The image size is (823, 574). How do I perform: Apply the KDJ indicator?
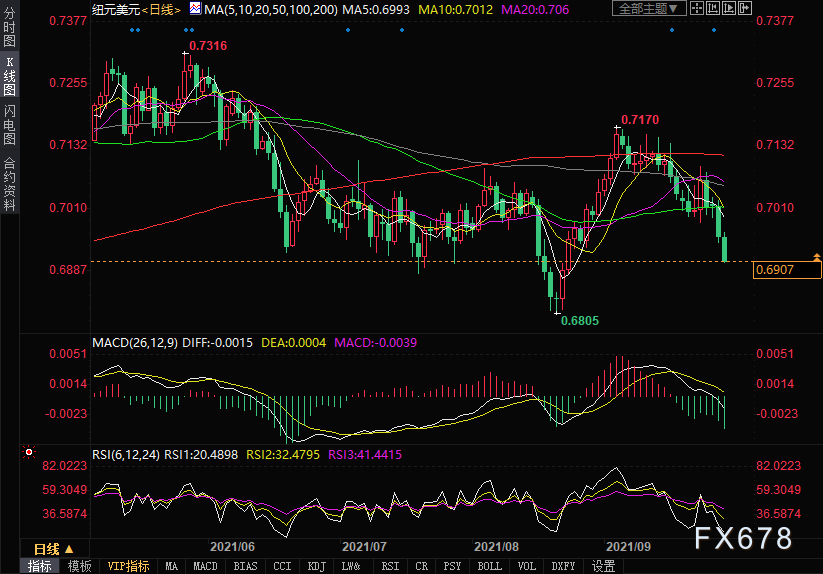(x=316, y=566)
